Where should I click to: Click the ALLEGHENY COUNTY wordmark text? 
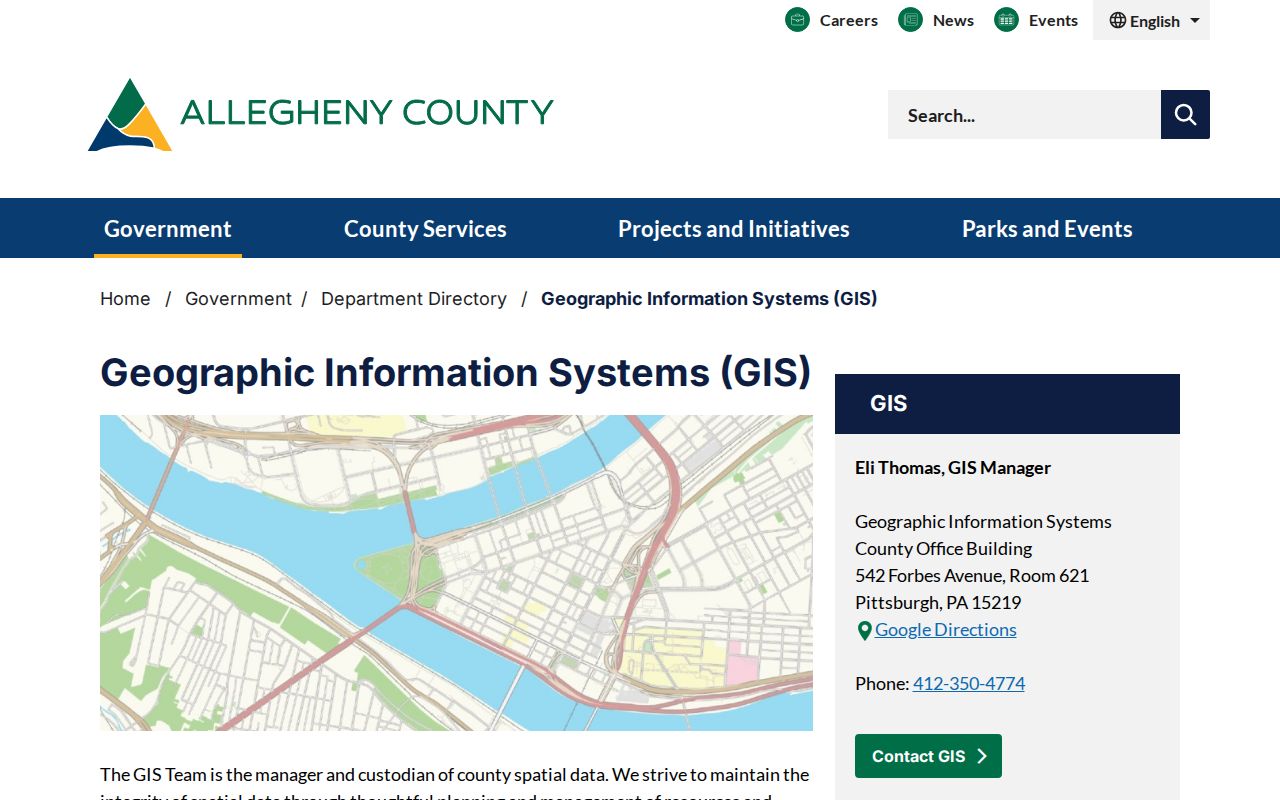[367, 112]
